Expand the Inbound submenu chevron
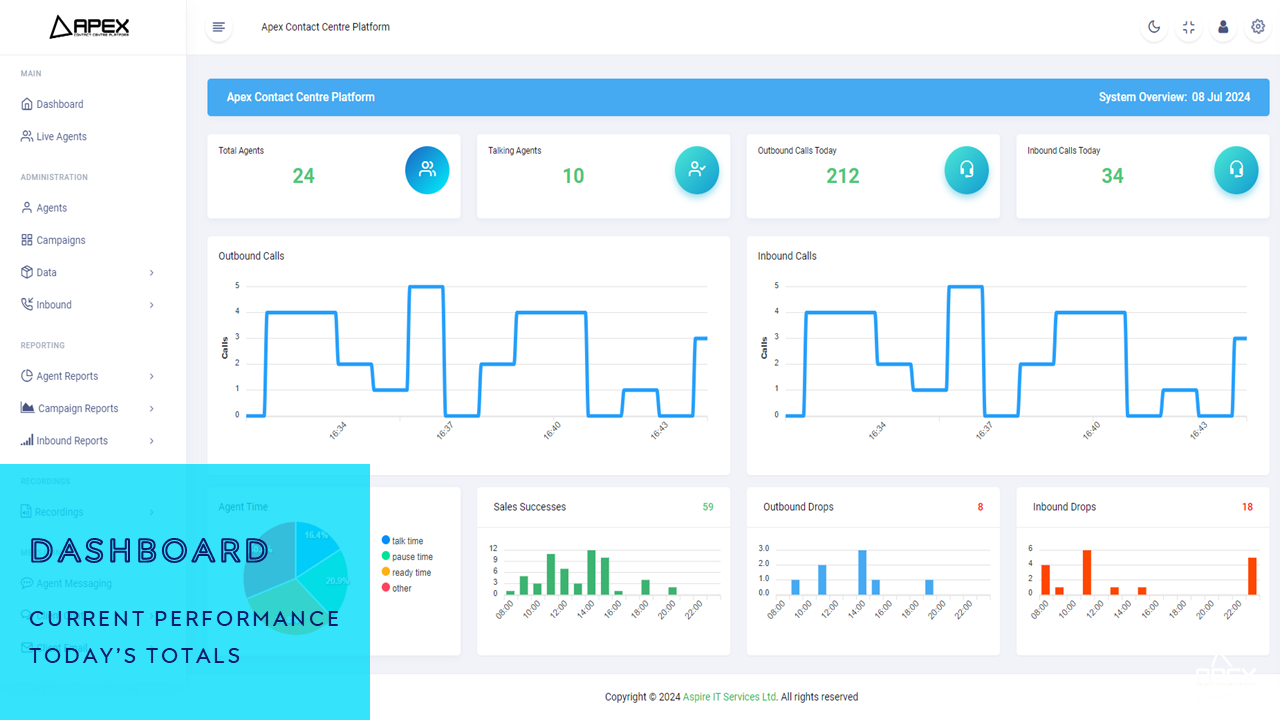 (152, 305)
